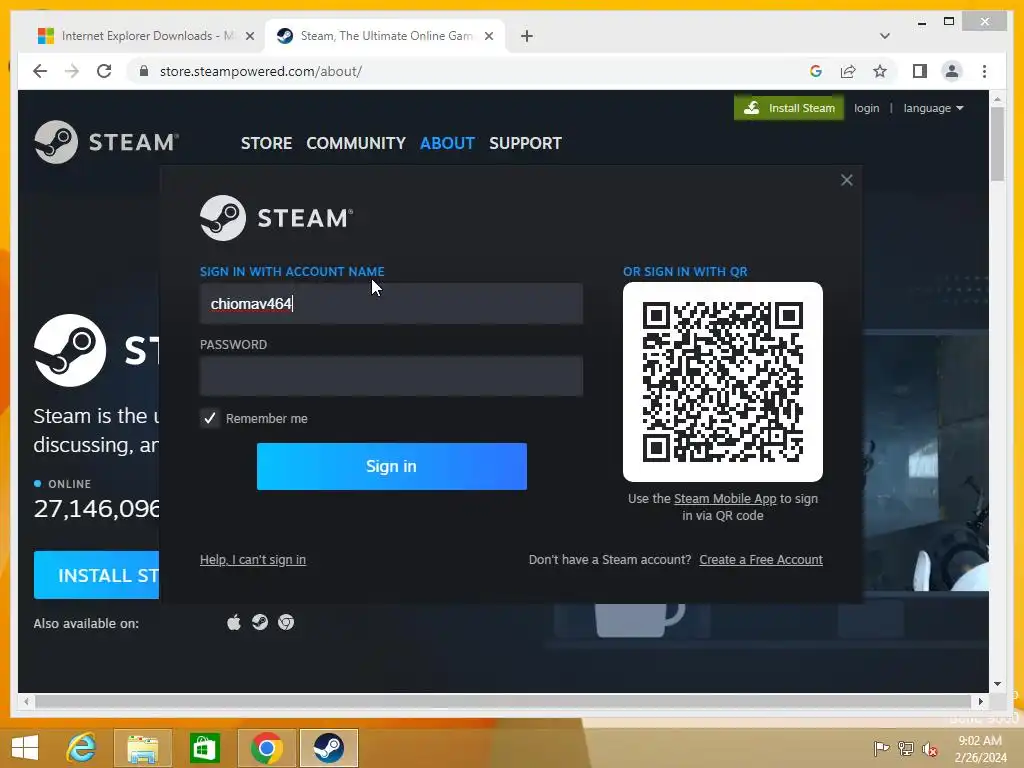Switch to Internet Explorer Downloads tab

pyautogui.click(x=145, y=36)
